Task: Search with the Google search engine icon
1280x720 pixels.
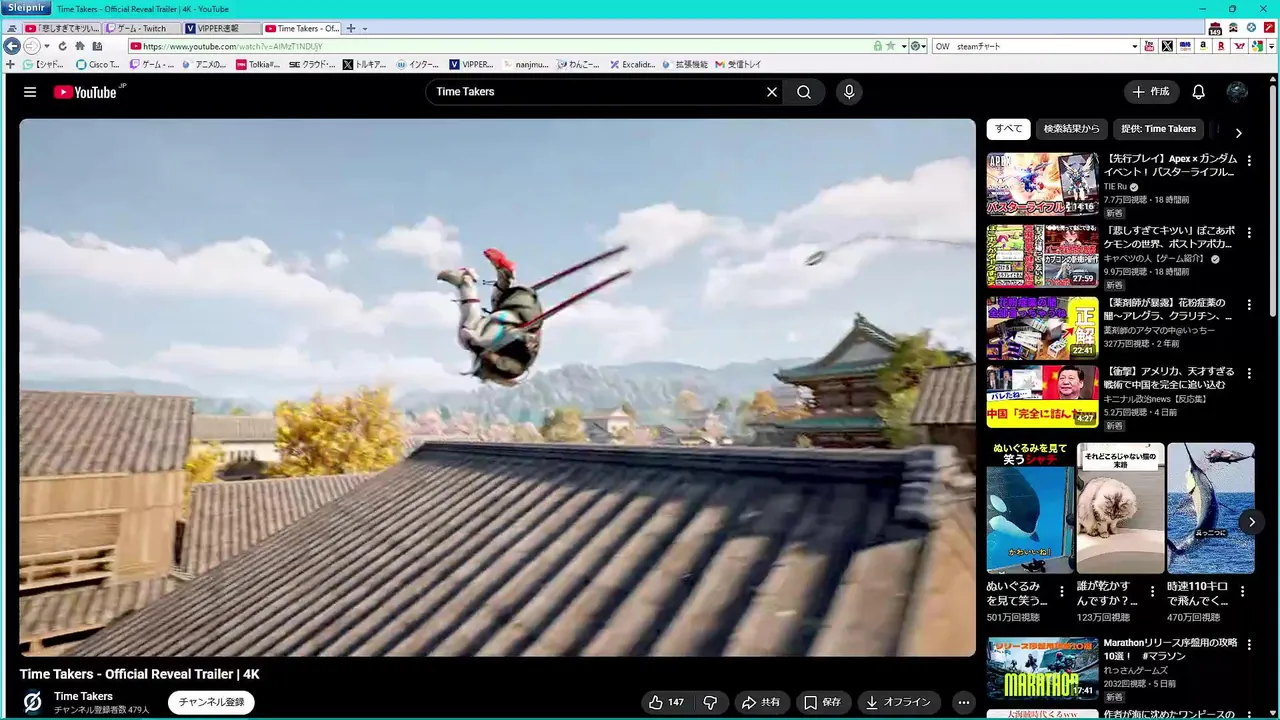Action: 1256,46
